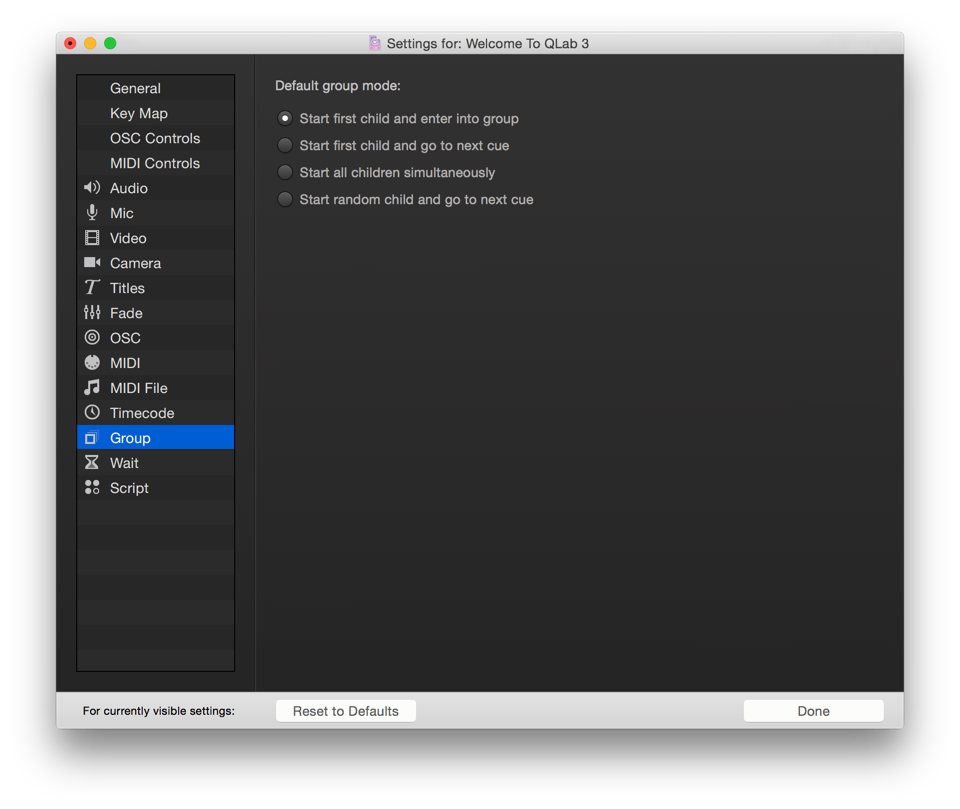
Task: Click the Camera icon in sidebar
Action: click(92, 263)
